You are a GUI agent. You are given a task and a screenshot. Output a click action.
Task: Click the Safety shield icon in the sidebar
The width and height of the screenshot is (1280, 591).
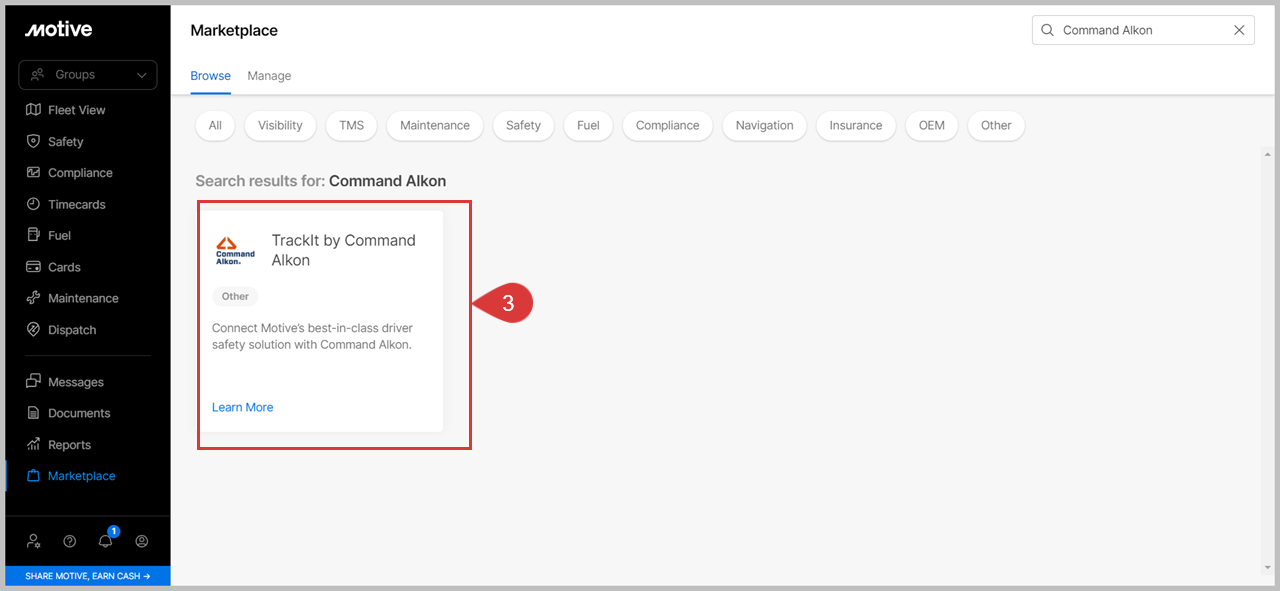tap(33, 142)
